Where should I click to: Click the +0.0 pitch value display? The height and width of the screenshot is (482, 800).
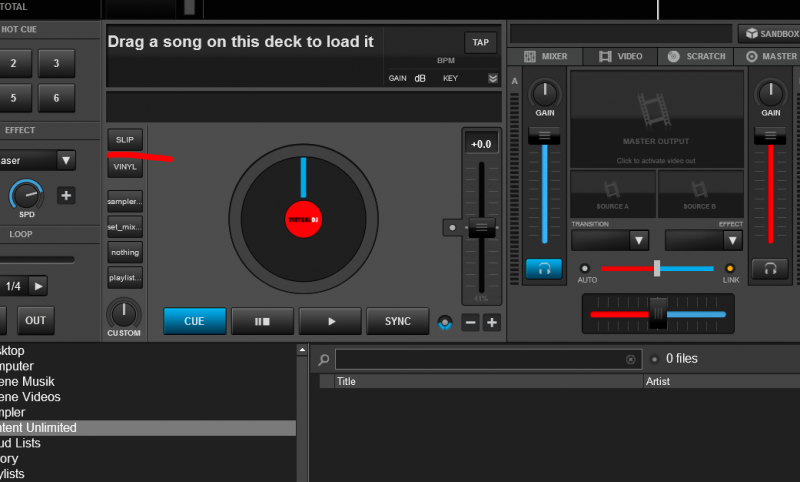[x=481, y=144]
